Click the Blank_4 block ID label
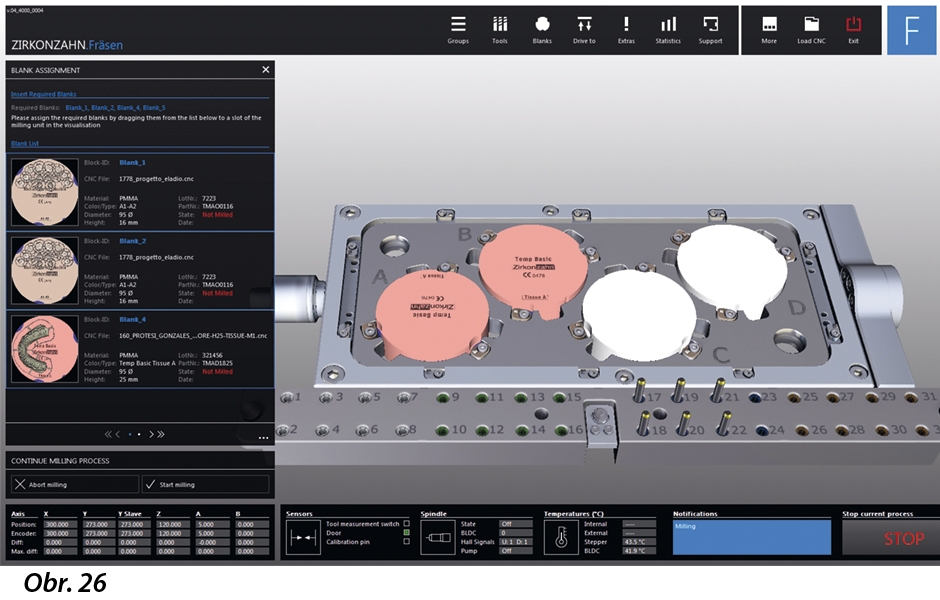This screenshot has width=940, height=600. click(132, 319)
